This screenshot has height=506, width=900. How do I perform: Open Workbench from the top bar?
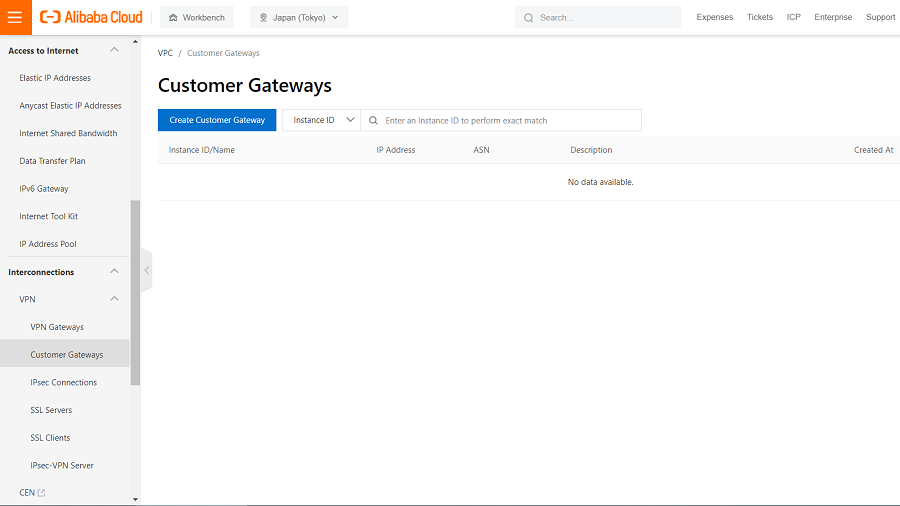197,17
